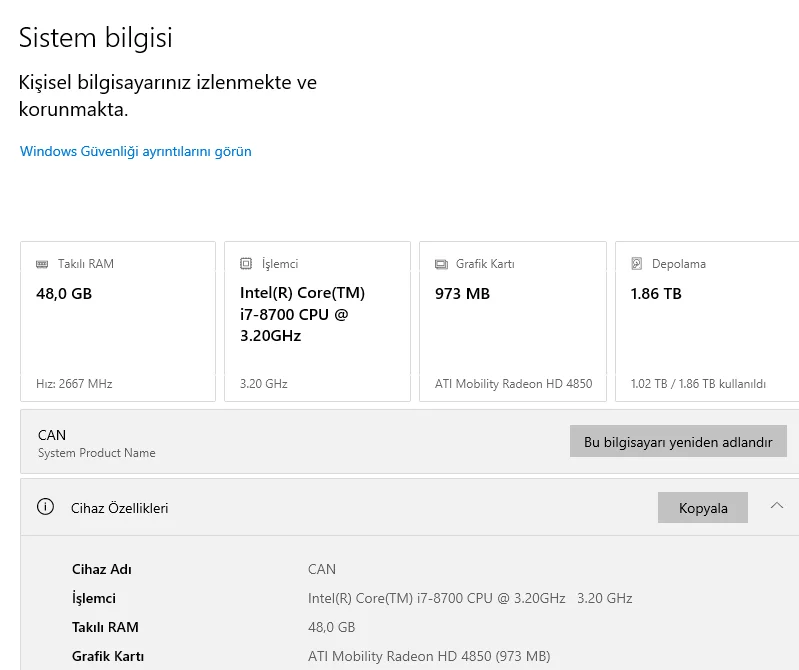
Task: Click the storage drive icon beside Depolama
Action: [x=637, y=264]
